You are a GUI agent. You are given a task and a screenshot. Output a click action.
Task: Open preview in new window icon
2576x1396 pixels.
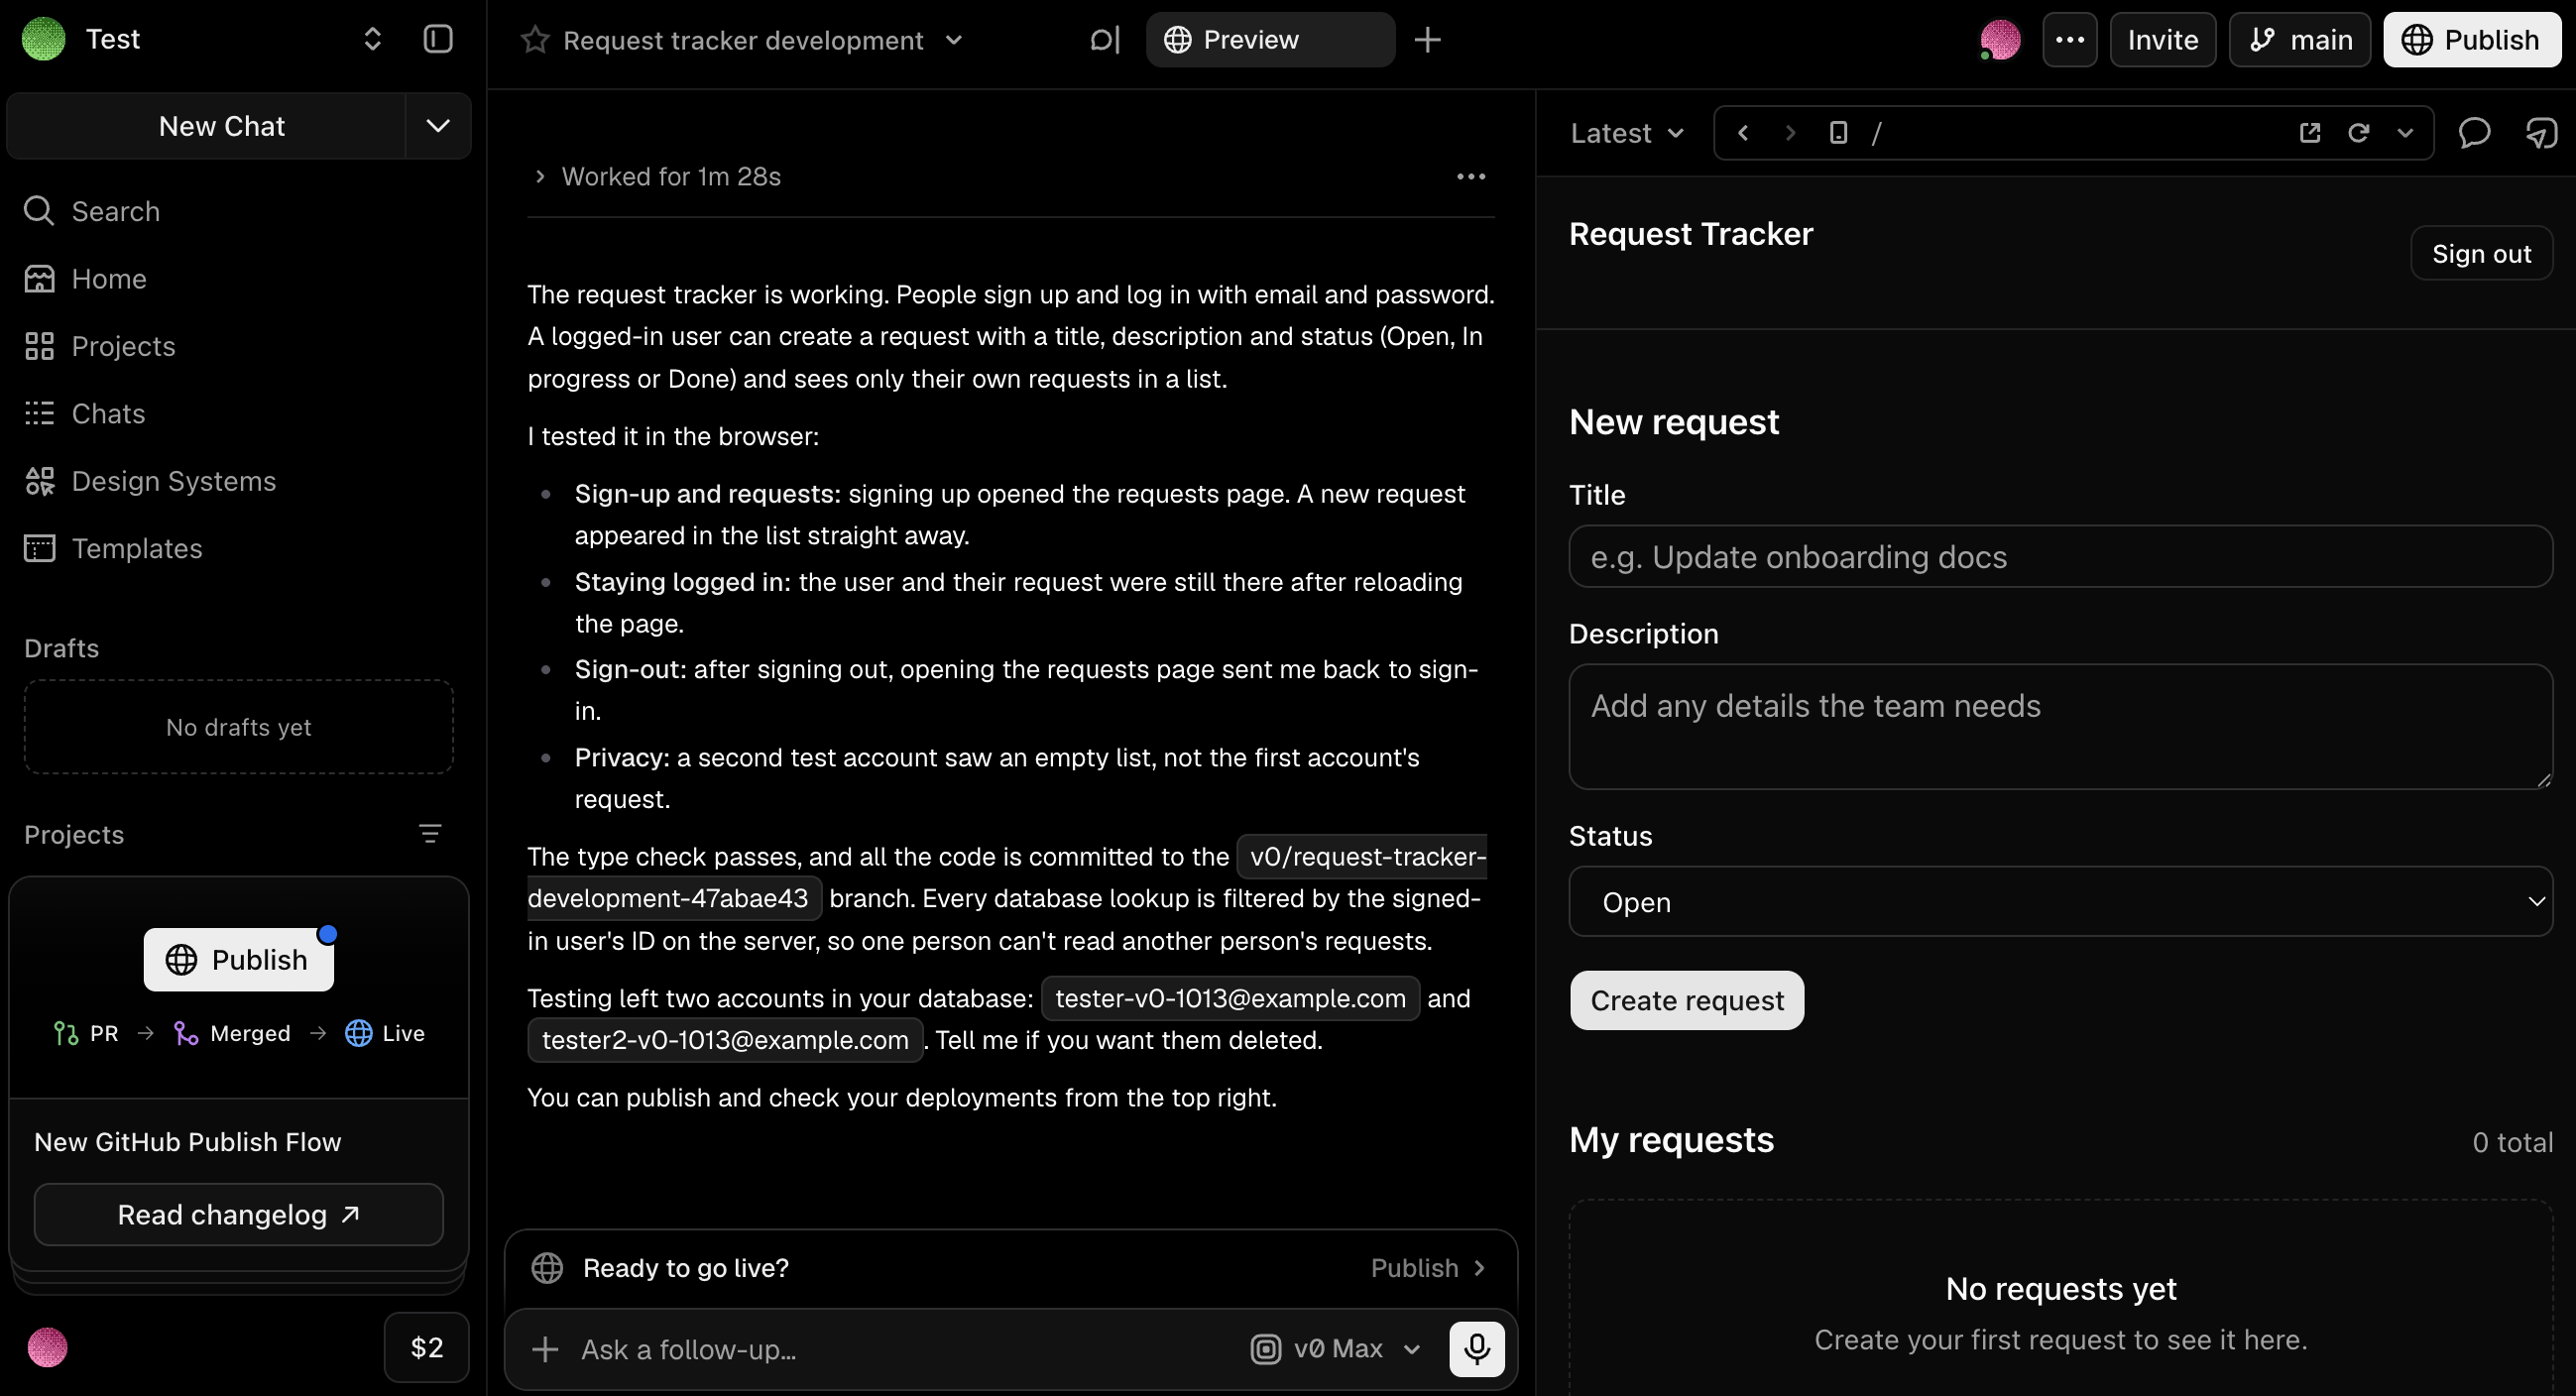2310,133
